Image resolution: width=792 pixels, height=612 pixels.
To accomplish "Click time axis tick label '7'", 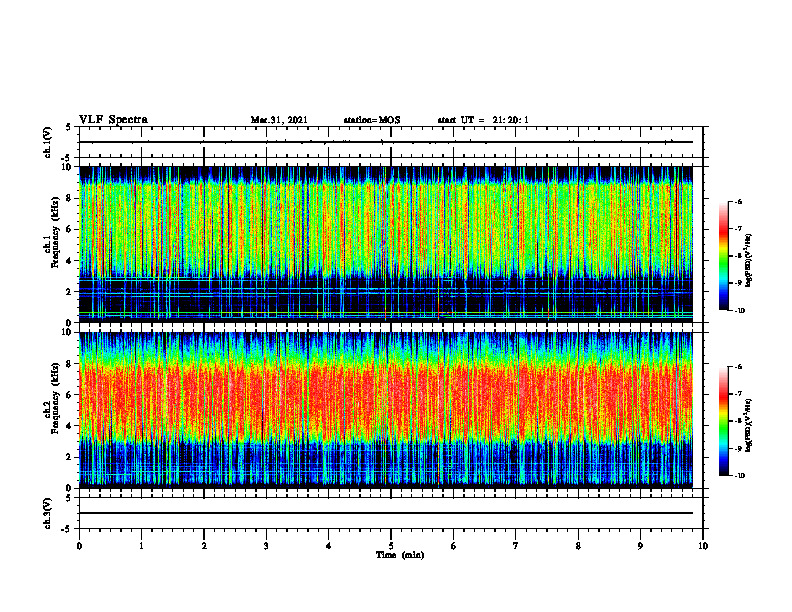I will click(516, 546).
